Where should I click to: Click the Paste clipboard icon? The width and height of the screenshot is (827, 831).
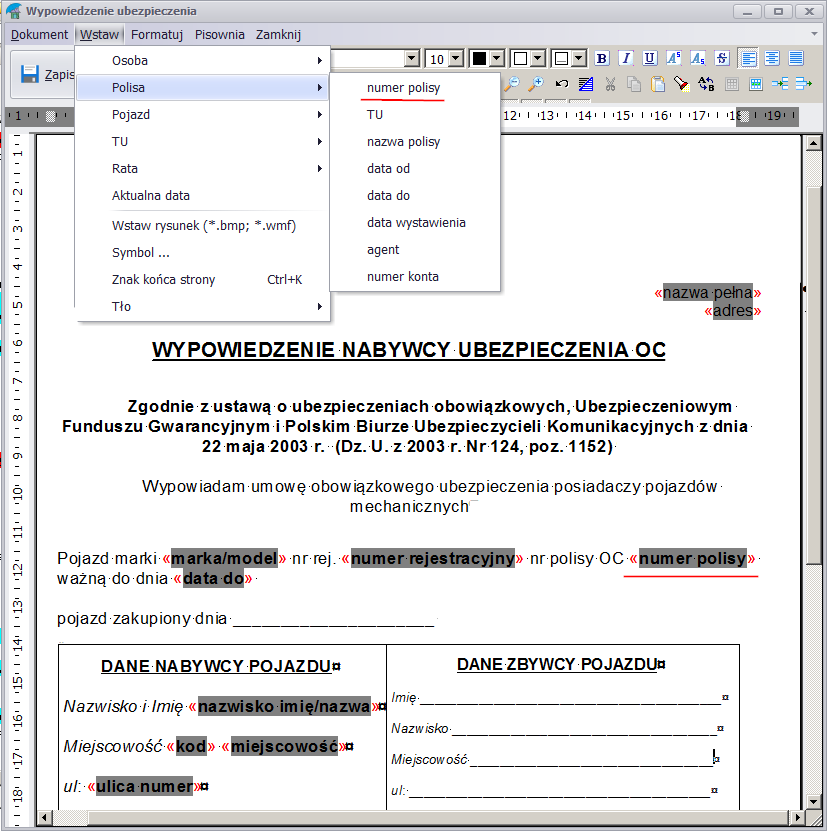tap(658, 84)
